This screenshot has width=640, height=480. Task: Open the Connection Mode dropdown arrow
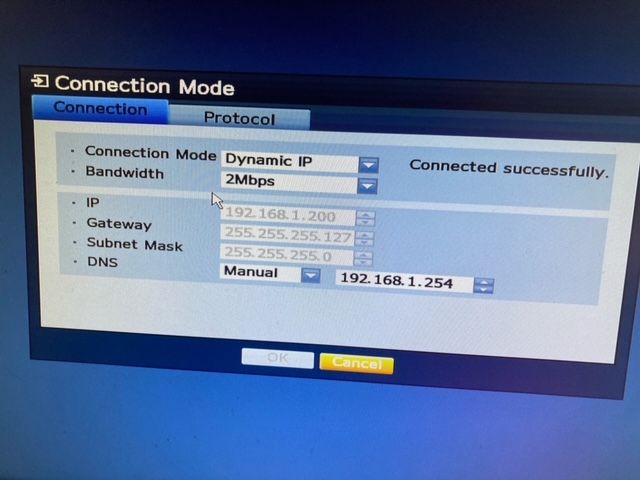(x=369, y=163)
